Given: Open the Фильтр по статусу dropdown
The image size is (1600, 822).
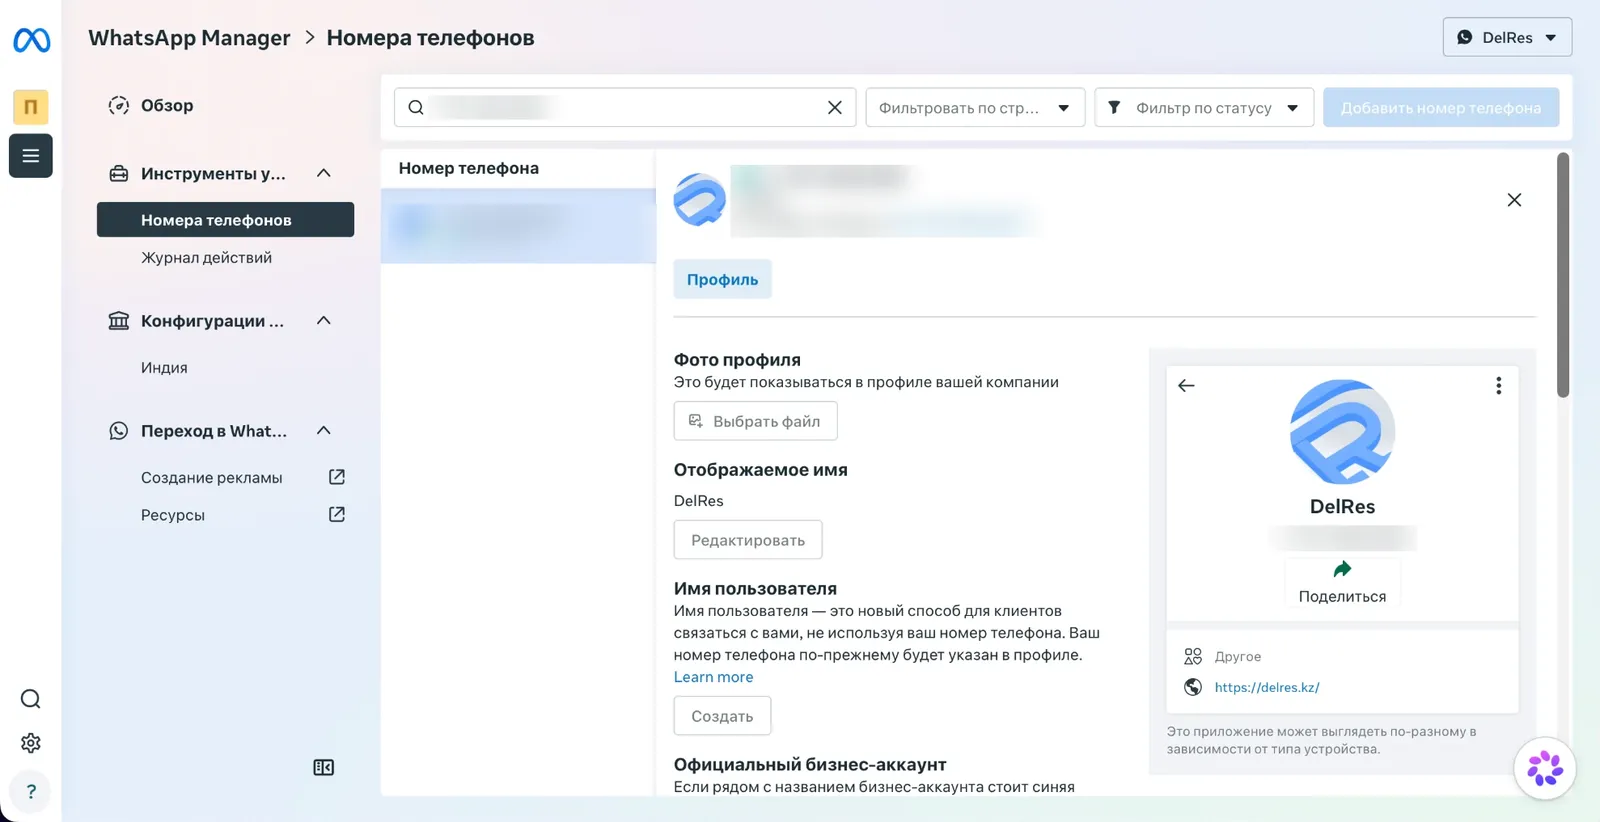Looking at the screenshot, I should [1204, 107].
